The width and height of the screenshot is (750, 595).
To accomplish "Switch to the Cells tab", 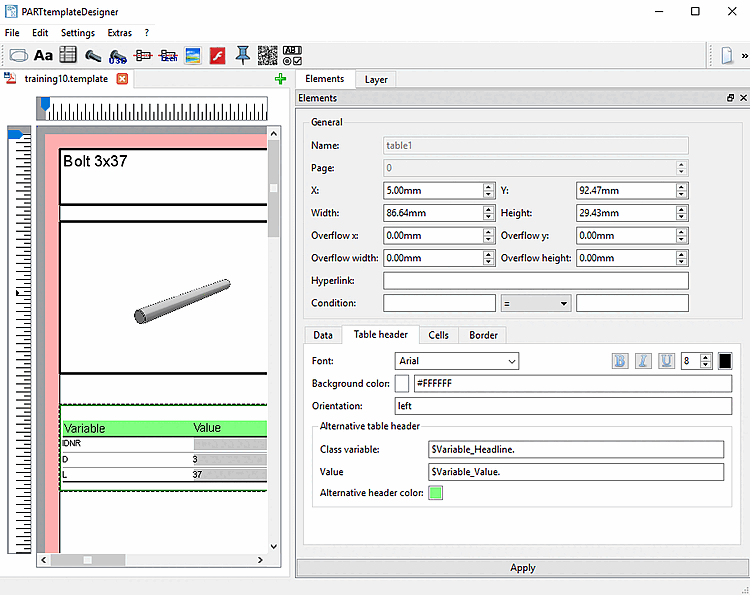I will [438, 335].
